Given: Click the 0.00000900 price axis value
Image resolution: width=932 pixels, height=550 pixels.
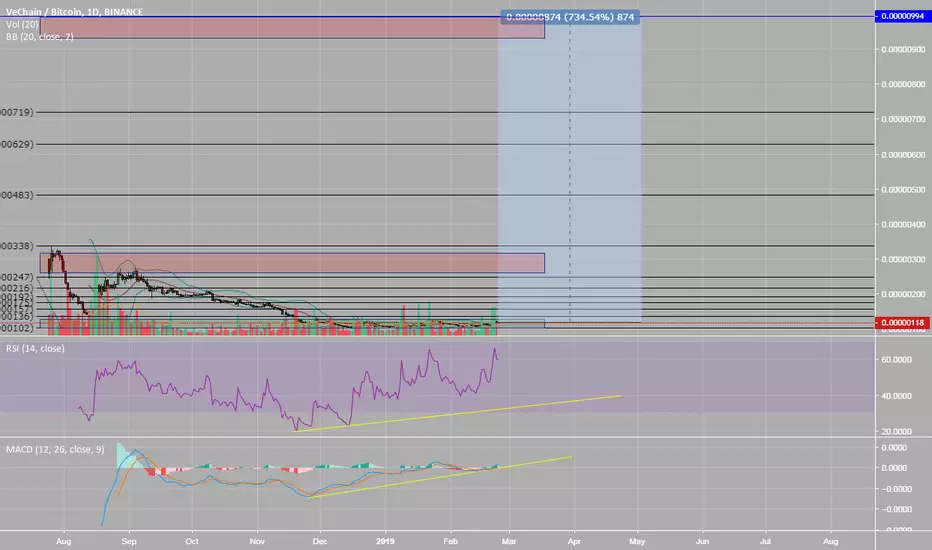Looking at the screenshot, I should tap(903, 49).
